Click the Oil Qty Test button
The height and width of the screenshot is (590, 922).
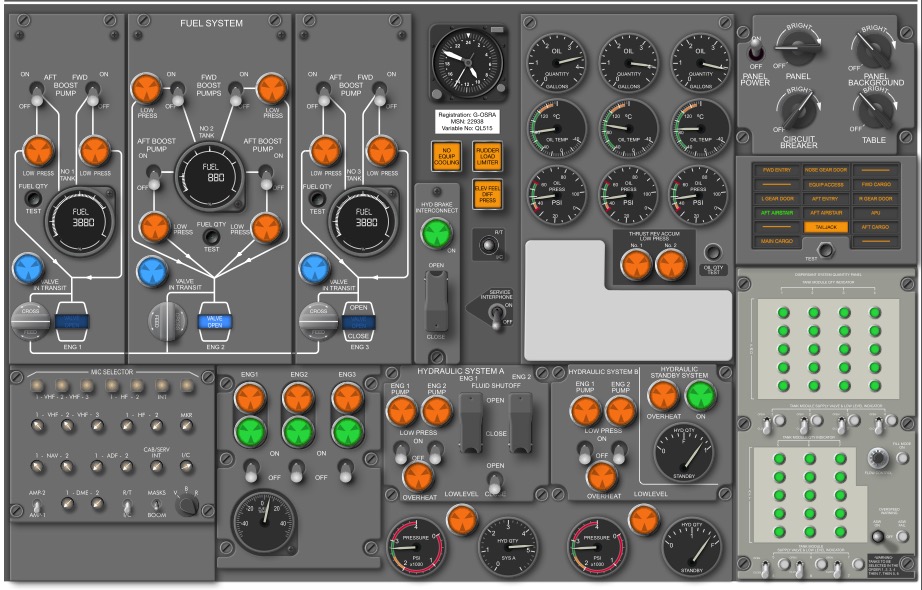pyautogui.click(x=712, y=250)
